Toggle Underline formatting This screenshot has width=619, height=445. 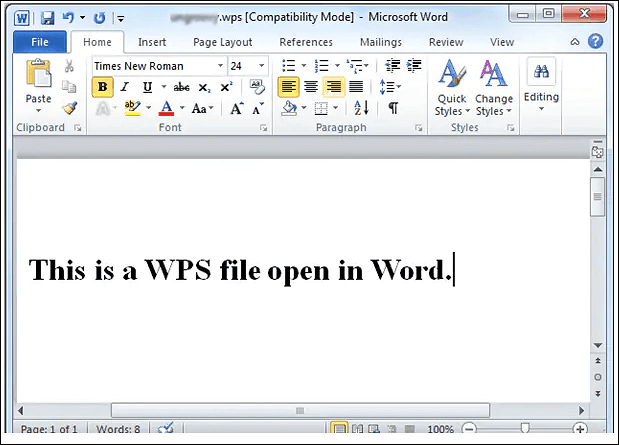pyautogui.click(x=147, y=87)
